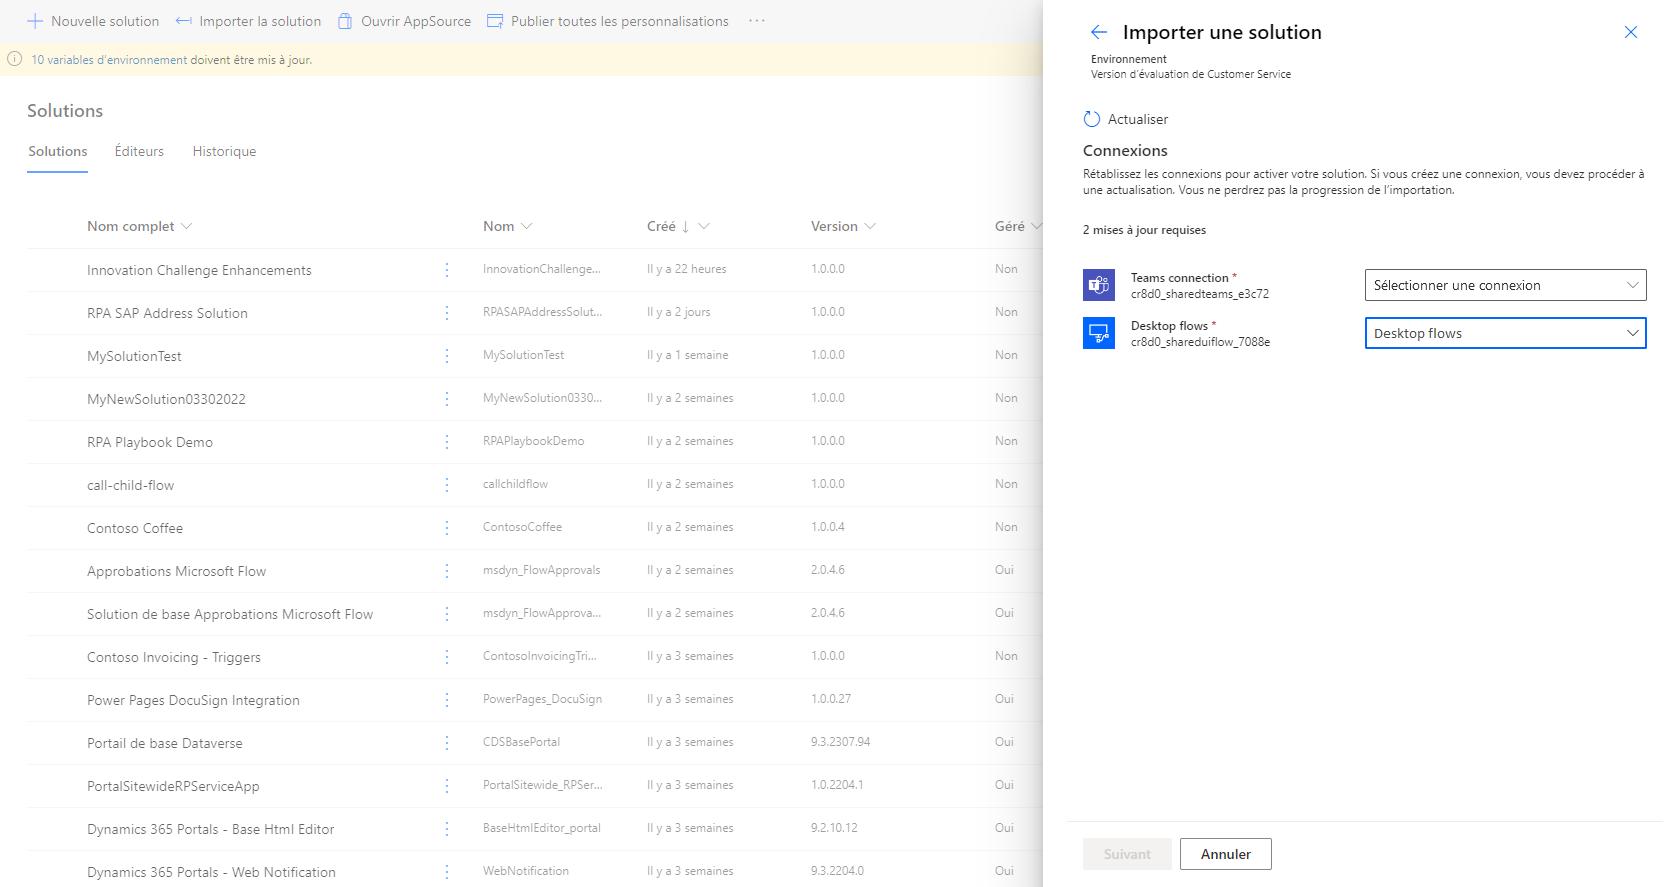Open Contoso Invoicing - Triggers solution

pyautogui.click(x=174, y=657)
